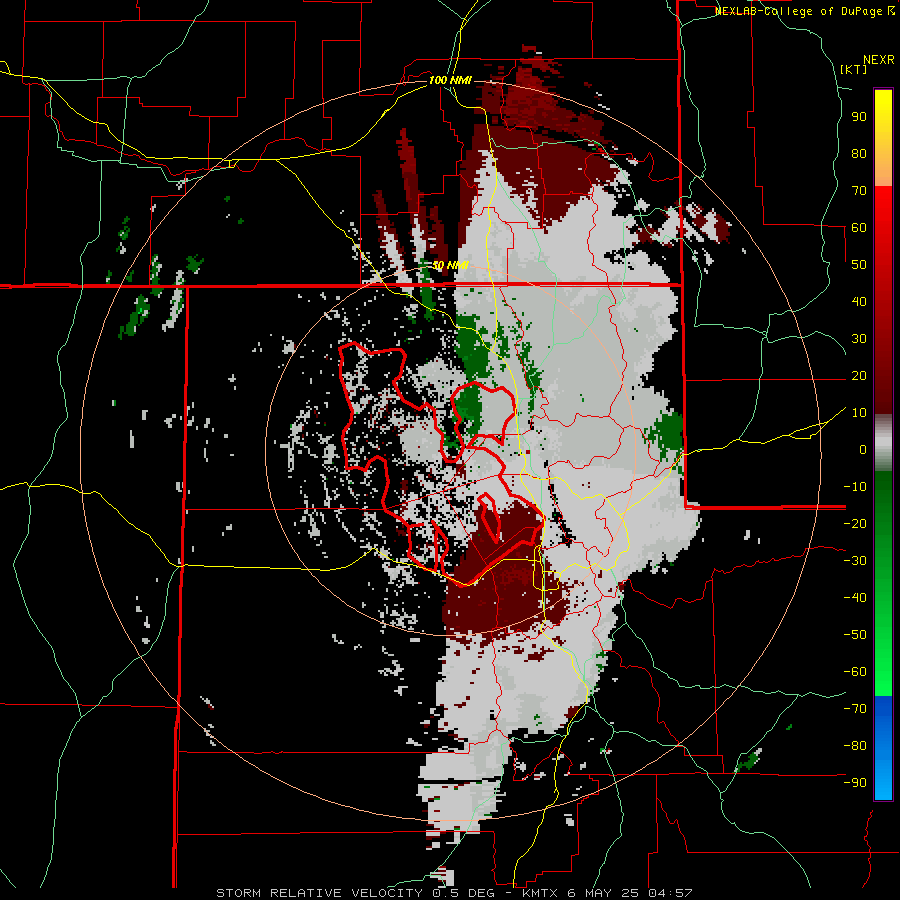This screenshot has height=900, width=900.
Task: Click the -40 value on the velocity scale
Action: tap(855, 598)
